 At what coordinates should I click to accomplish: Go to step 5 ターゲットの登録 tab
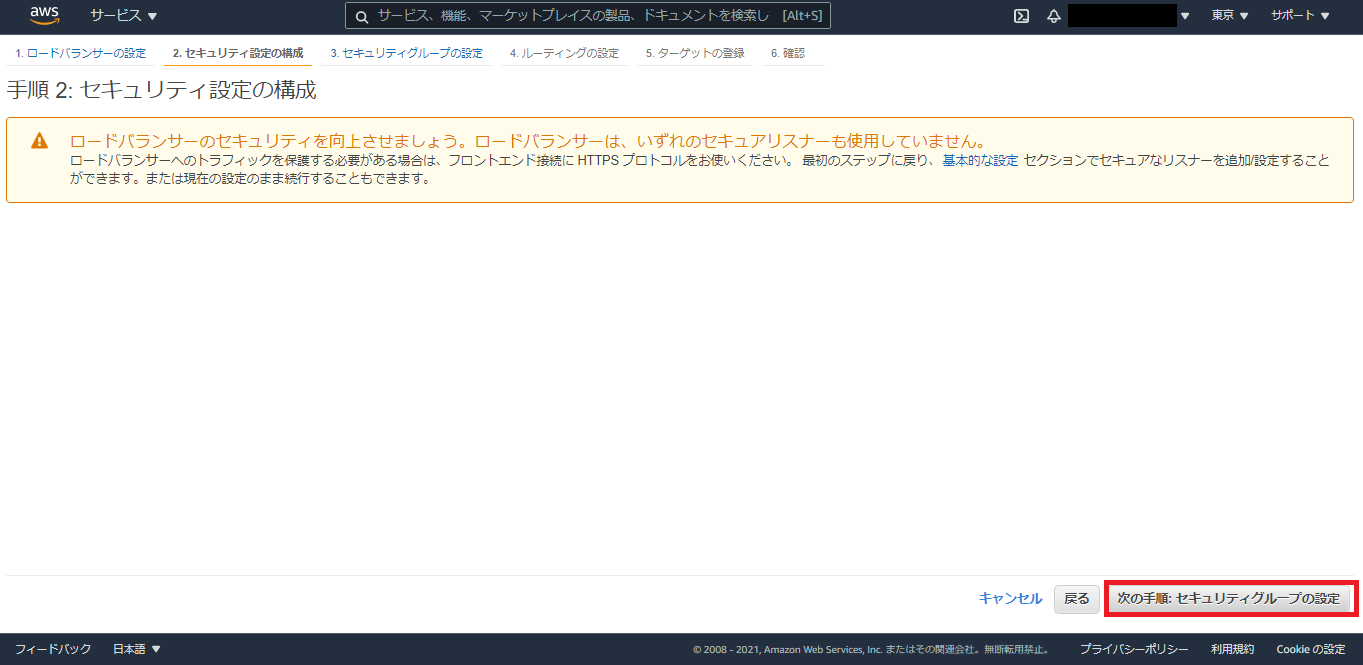(695, 53)
